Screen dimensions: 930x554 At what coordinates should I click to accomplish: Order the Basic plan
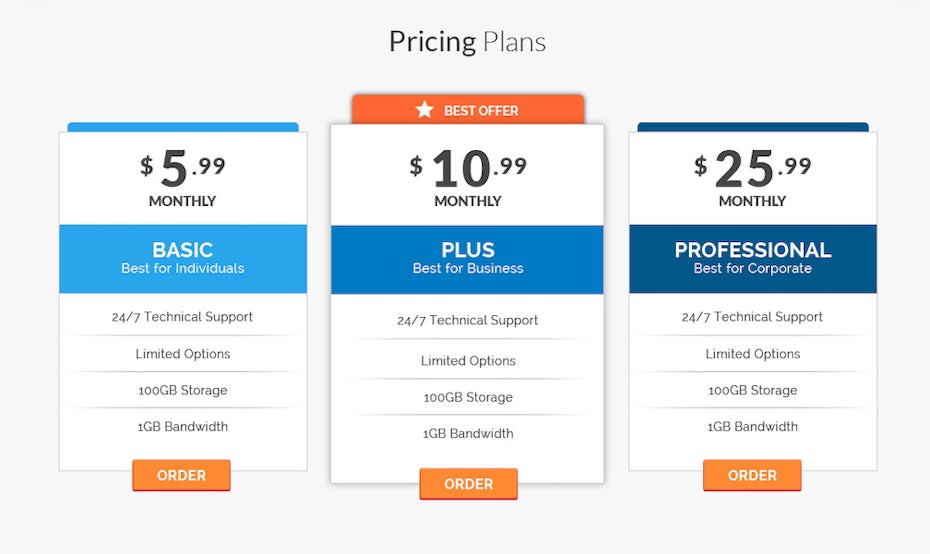(181, 475)
